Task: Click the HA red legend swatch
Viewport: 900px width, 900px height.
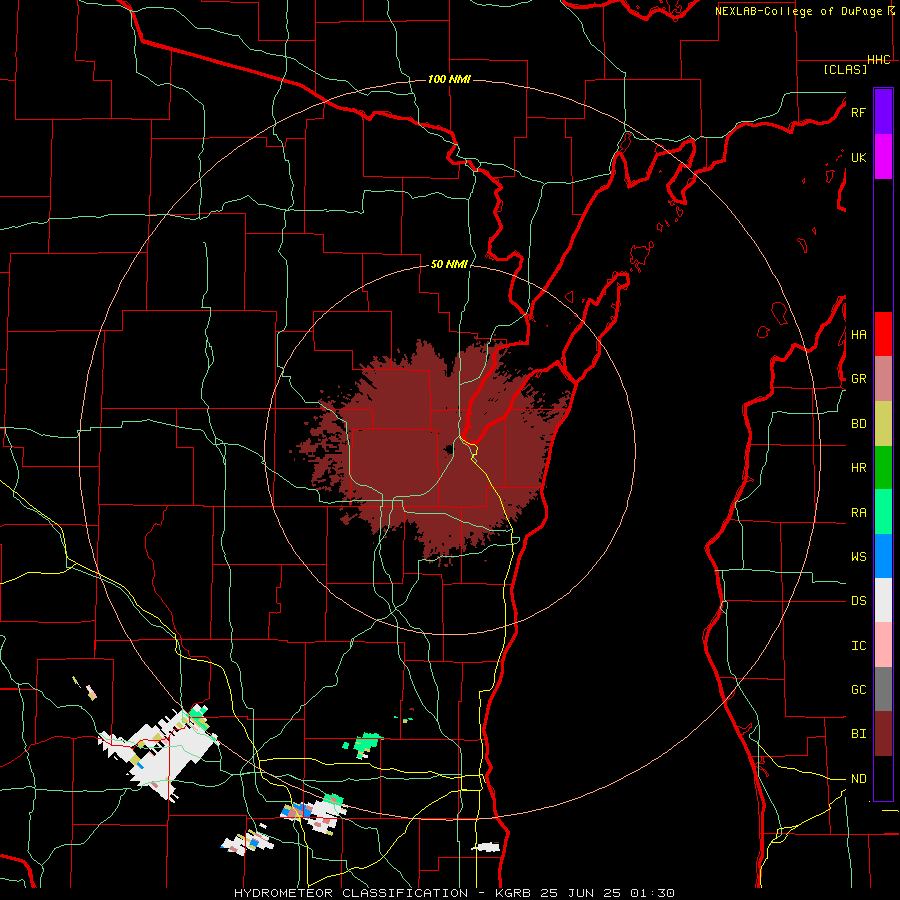Action: (x=883, y=334)
